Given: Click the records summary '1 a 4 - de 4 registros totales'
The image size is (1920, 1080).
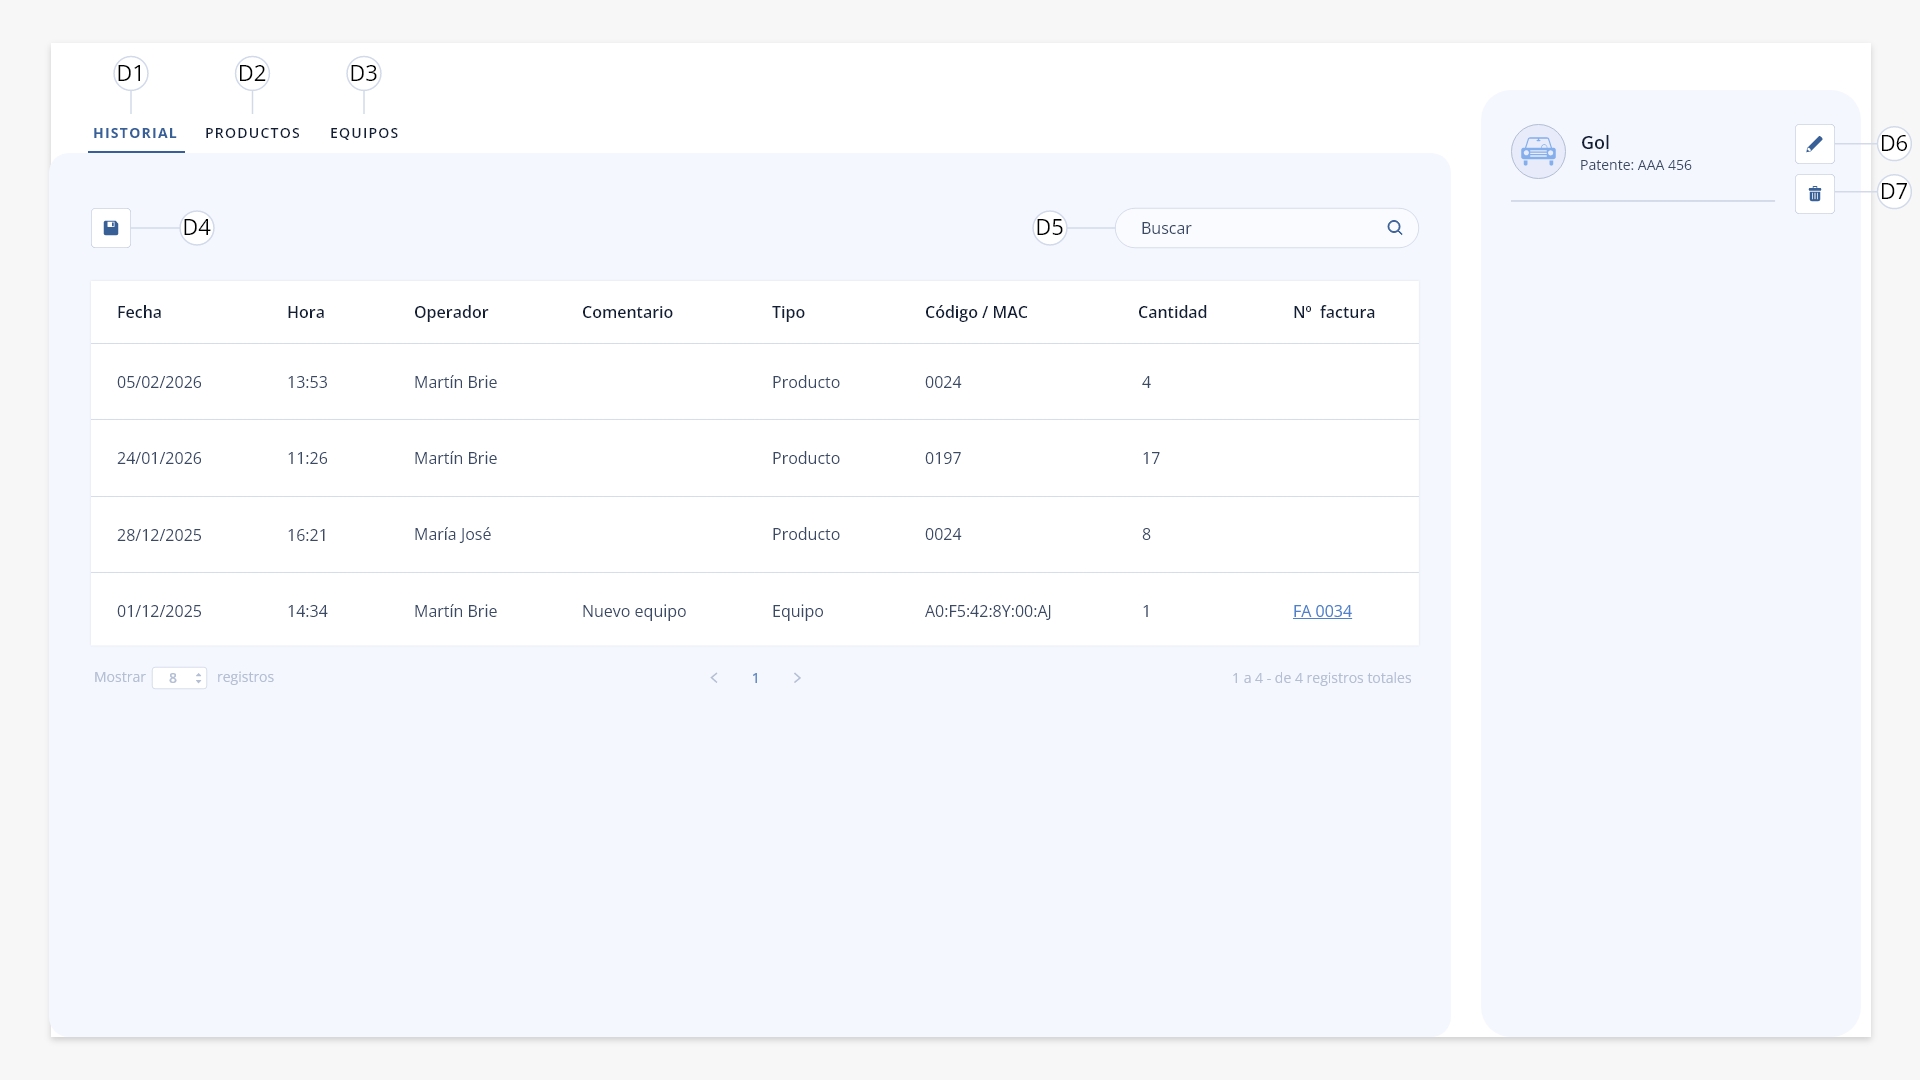Looking at the screenshot, I should 1321,678.
